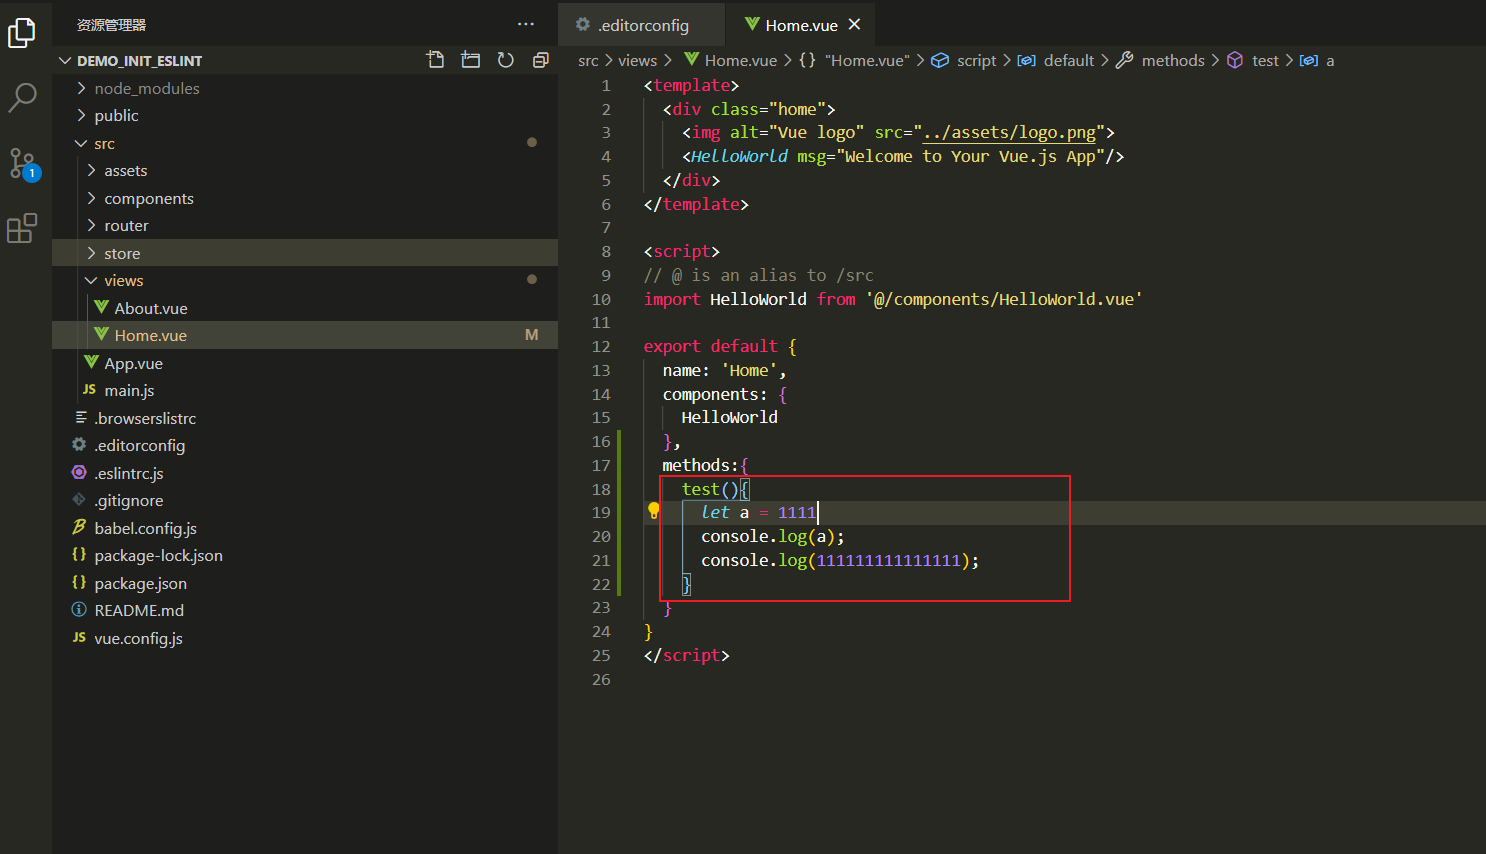Click the JS icon next to main.js

tap(89, 390)
